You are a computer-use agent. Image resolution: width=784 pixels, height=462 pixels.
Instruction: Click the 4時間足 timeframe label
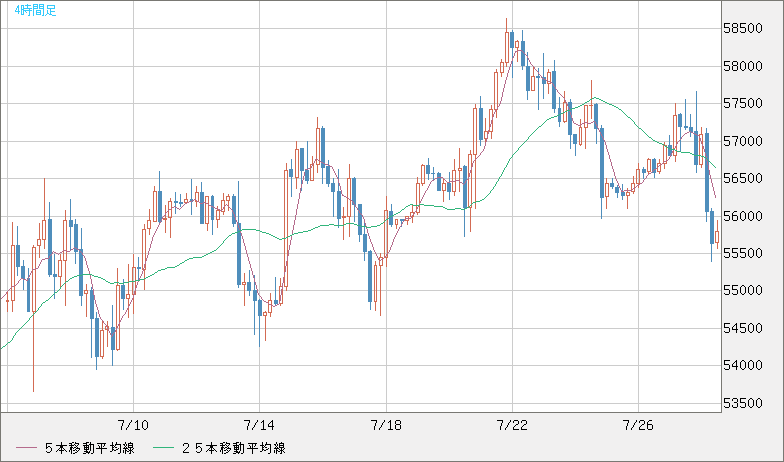point(36,10)
